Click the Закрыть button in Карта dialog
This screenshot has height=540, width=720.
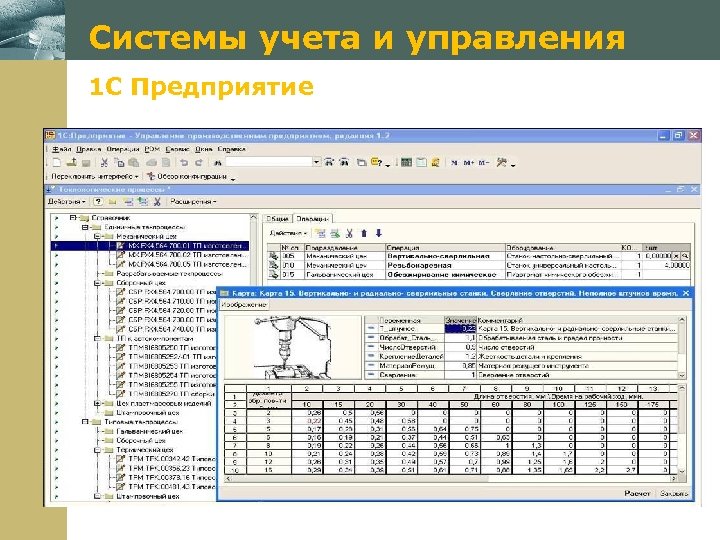click(x=674, y=493)
